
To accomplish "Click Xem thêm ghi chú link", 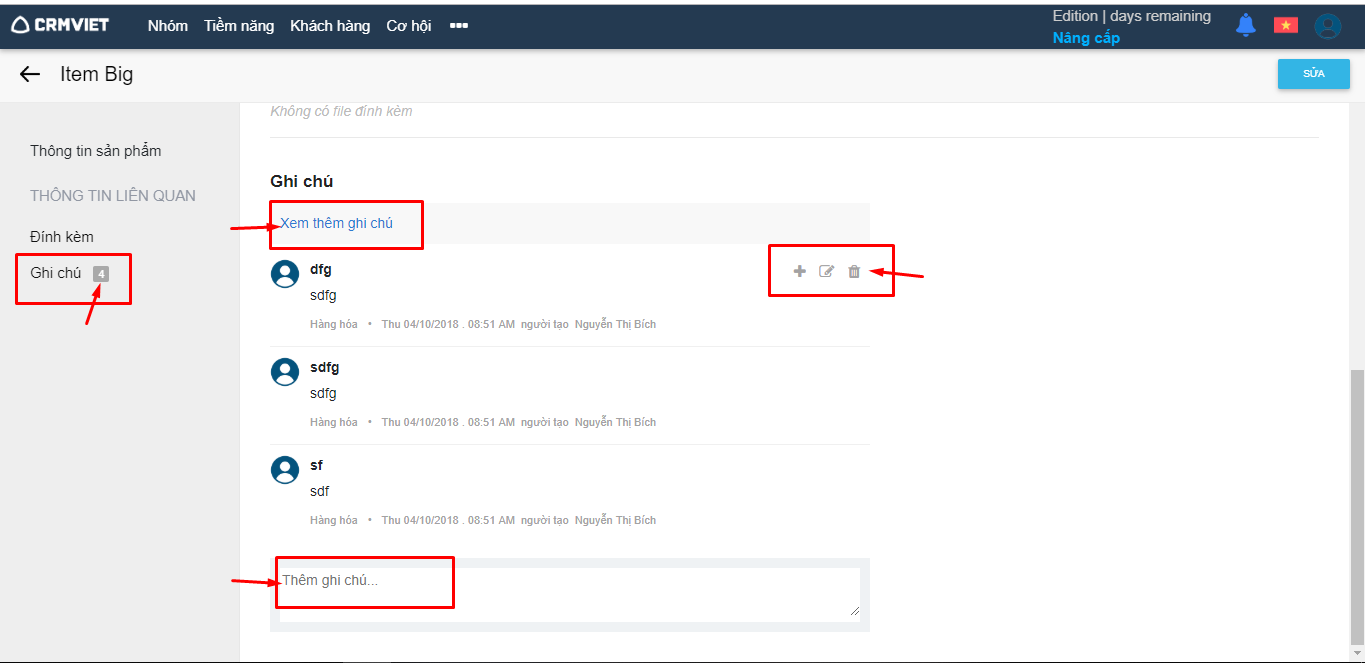I will pyautogui.click(x=336, y=223).
